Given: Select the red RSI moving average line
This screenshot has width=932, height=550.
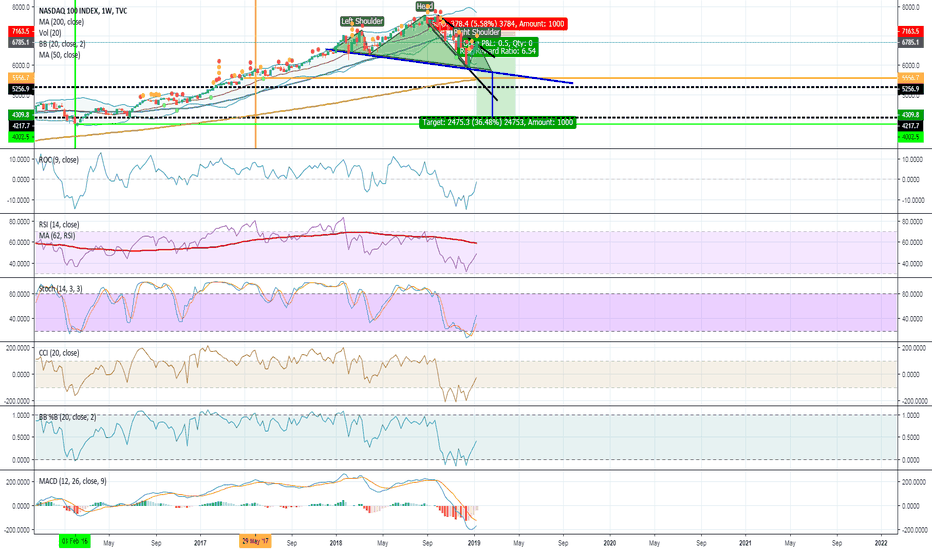Looking at the screenshot, I should coord(256,240).
